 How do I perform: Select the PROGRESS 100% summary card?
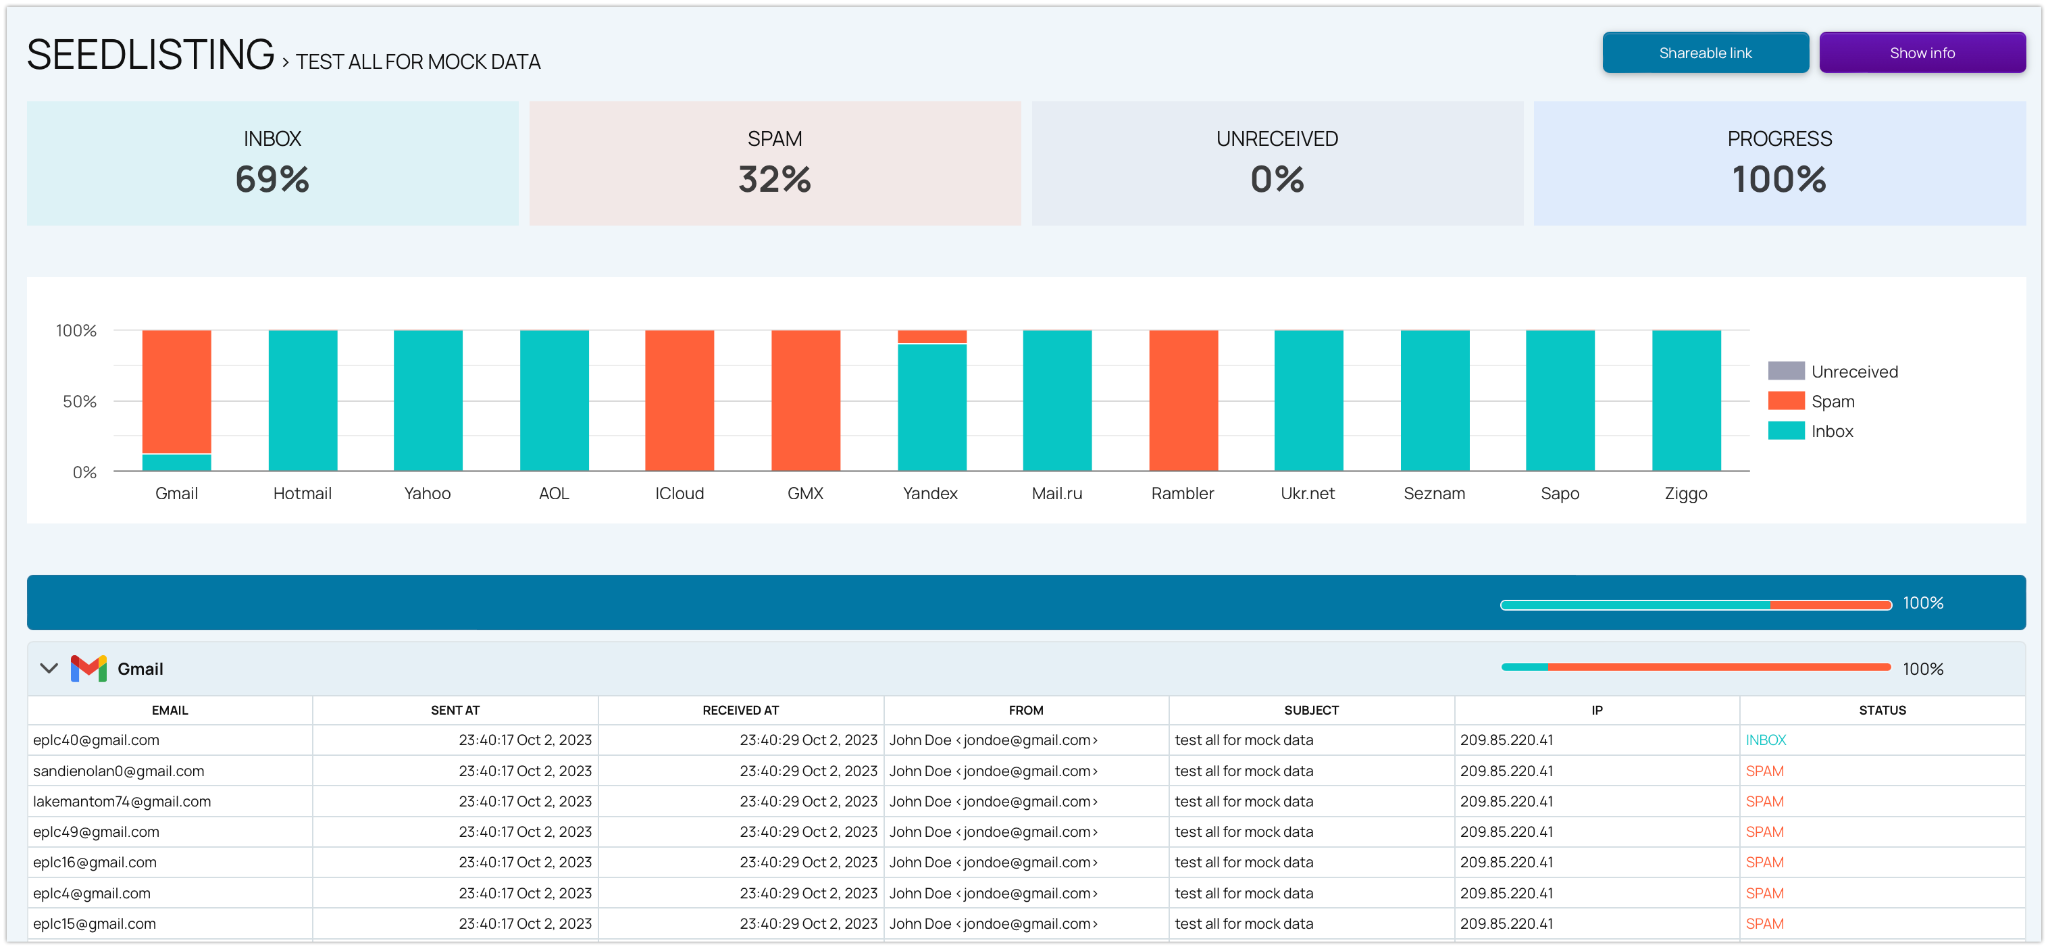tap(1780, 163)
